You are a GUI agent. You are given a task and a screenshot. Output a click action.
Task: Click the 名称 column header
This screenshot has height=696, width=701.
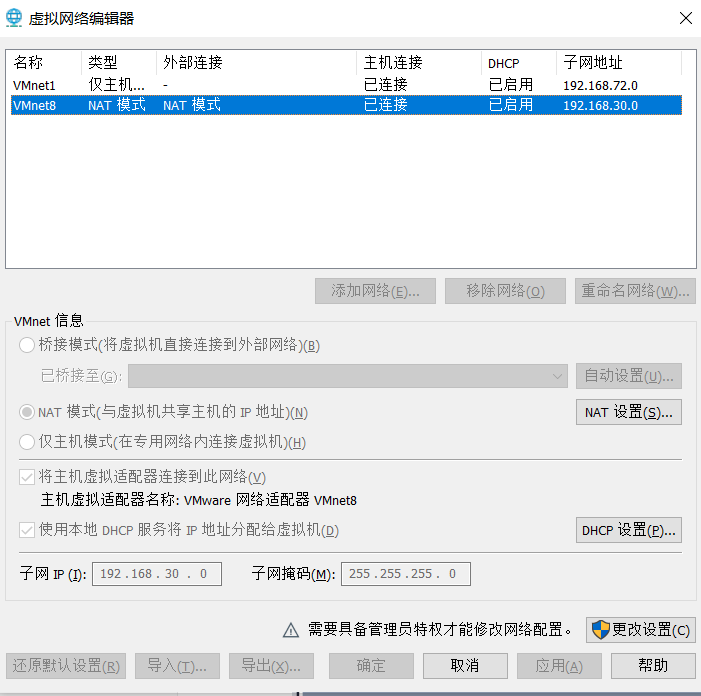[44, 62]
